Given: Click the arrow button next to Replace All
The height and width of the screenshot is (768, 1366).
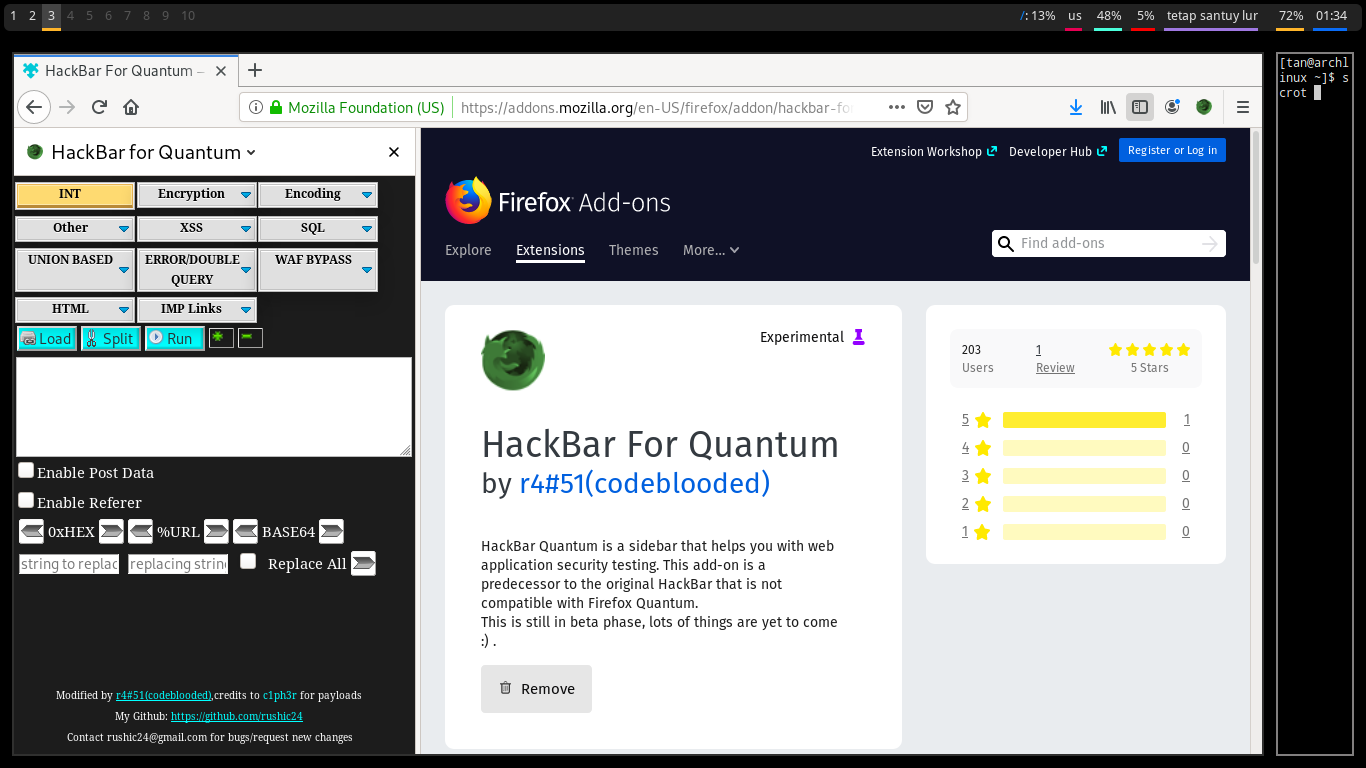Looking at the screenshot, I should [363, 563].
